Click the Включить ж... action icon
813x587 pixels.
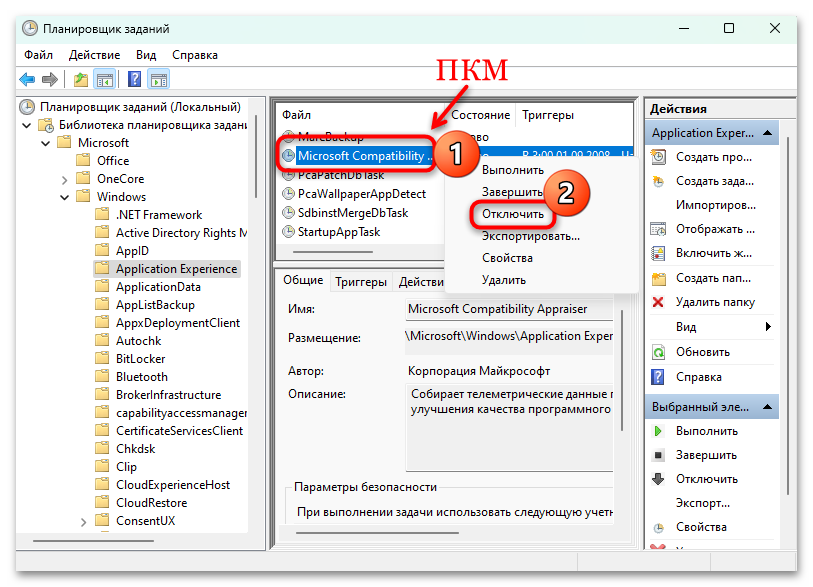[658, 253]
